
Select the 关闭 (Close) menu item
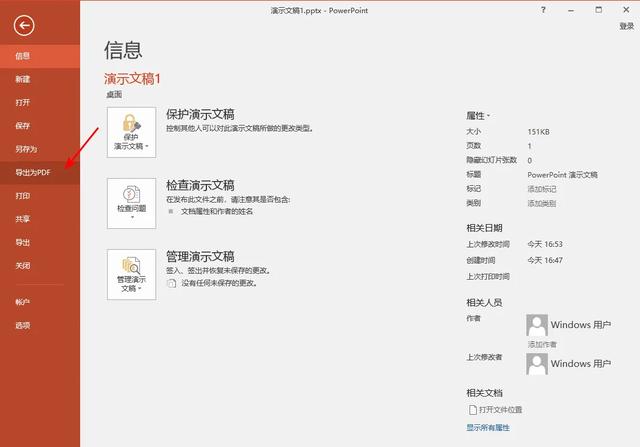40,266
